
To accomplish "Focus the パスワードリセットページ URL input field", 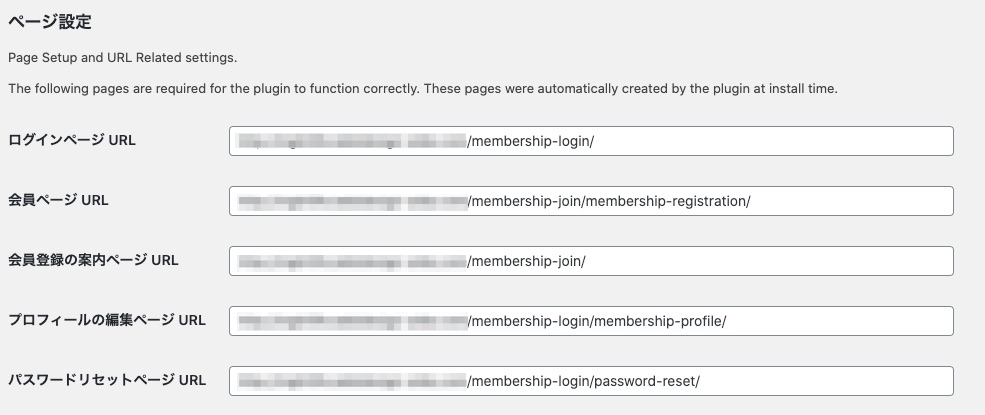I will pyautogui.click(x=591, y=381).
